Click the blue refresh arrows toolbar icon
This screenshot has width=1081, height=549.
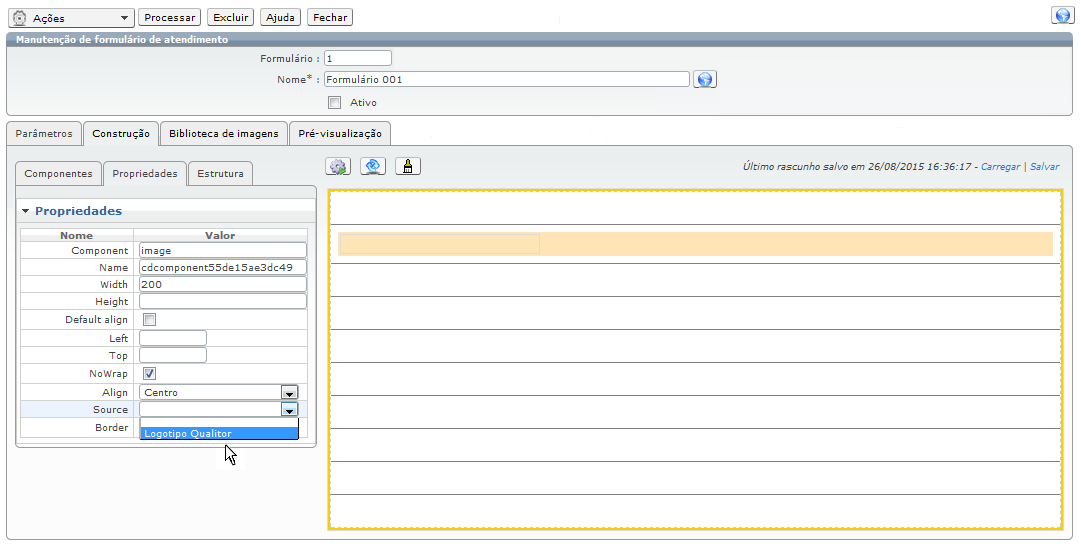373,166
